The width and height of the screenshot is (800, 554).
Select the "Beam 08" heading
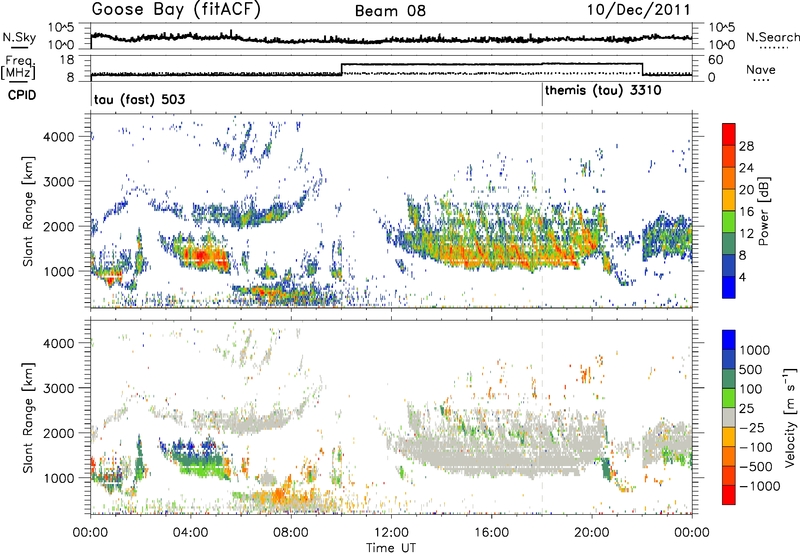point(390,11)
